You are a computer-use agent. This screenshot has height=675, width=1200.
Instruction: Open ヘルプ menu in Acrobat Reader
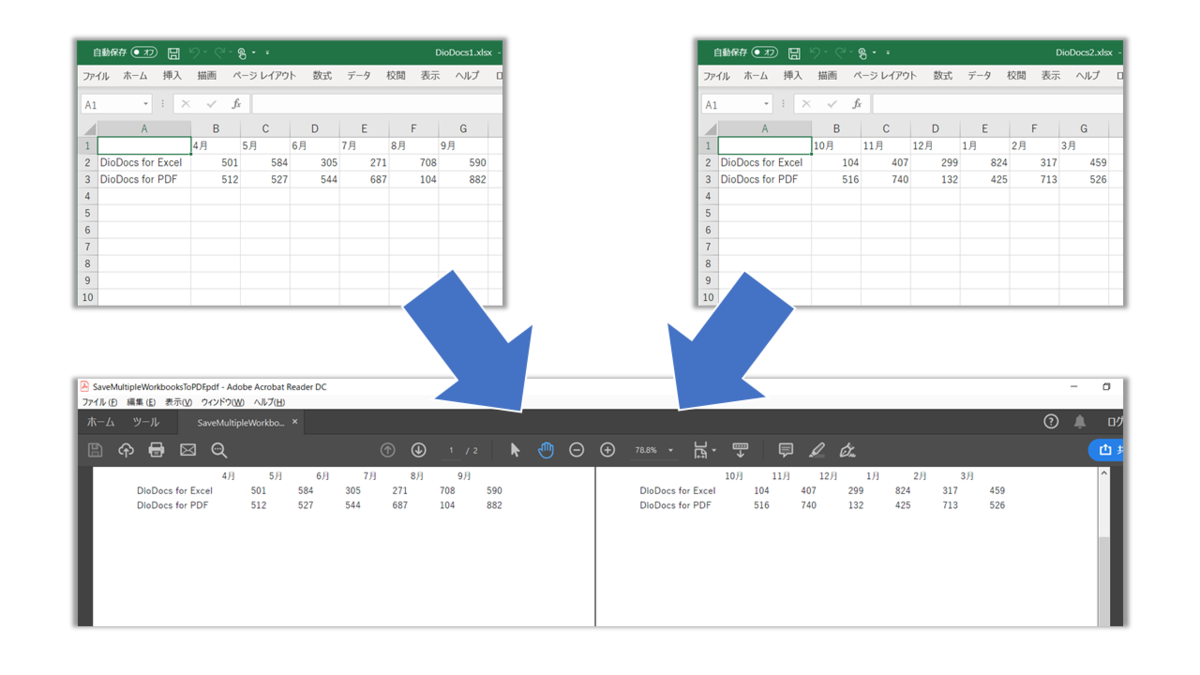(269, 402)
